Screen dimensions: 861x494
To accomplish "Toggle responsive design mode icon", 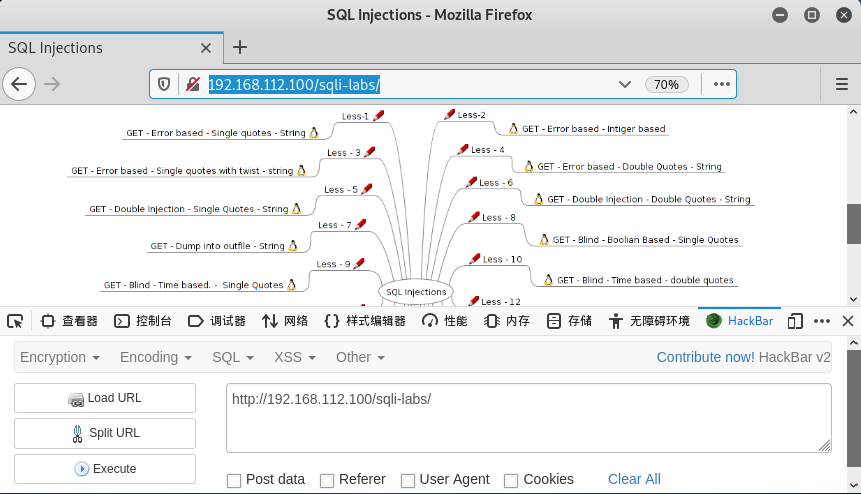I will (795, 321).
